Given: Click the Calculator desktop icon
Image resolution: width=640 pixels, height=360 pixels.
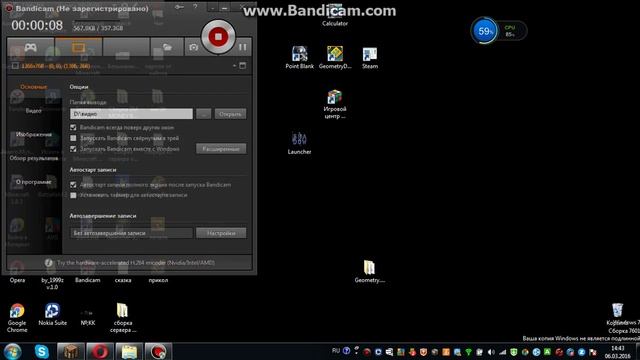Looking at the screenshot, I should pos(335,16).
